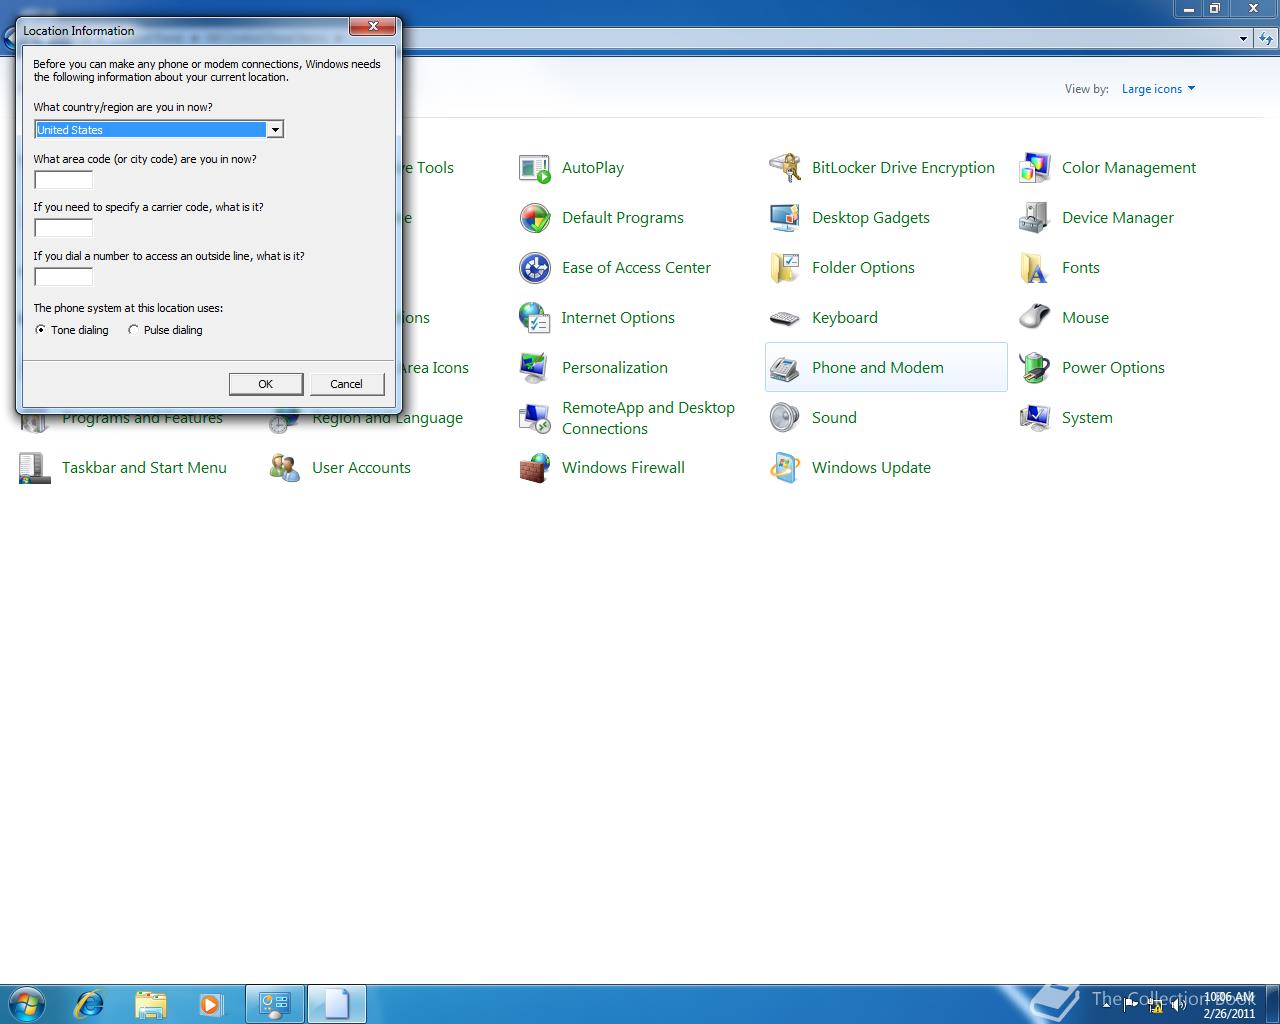The height and width of the screenshot is (1024, 1280).
Task: Open the User Accounts icon
Action: [285, 468]
